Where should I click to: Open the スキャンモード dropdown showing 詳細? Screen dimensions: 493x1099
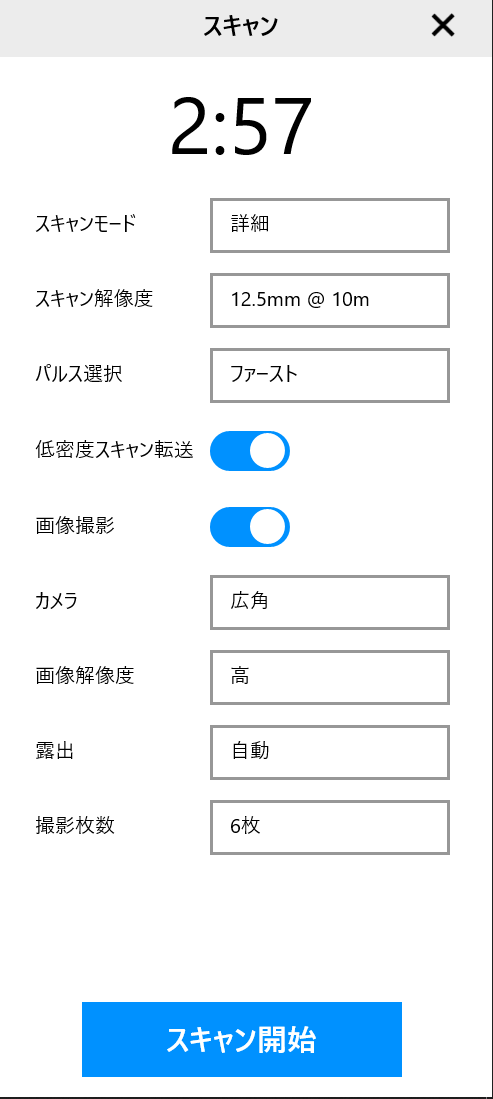330,225
